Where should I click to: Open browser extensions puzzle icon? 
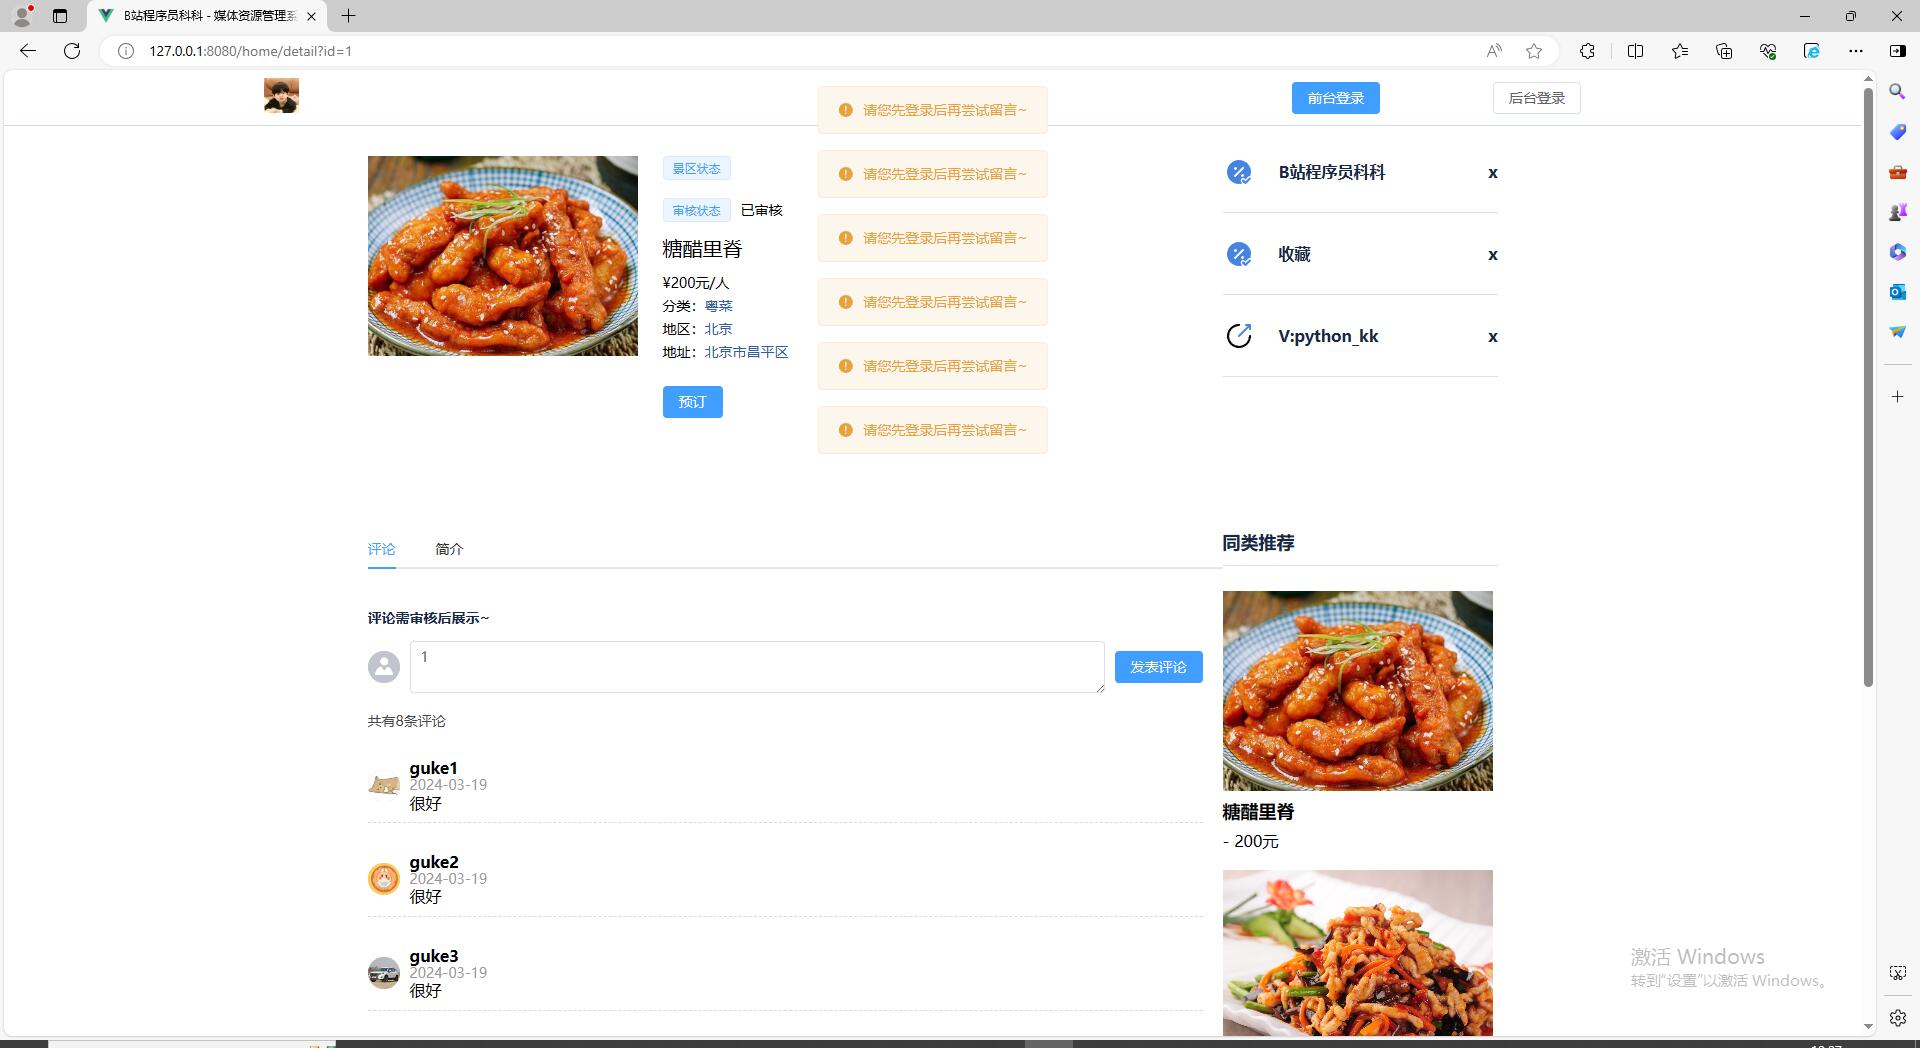[1587, 51]
